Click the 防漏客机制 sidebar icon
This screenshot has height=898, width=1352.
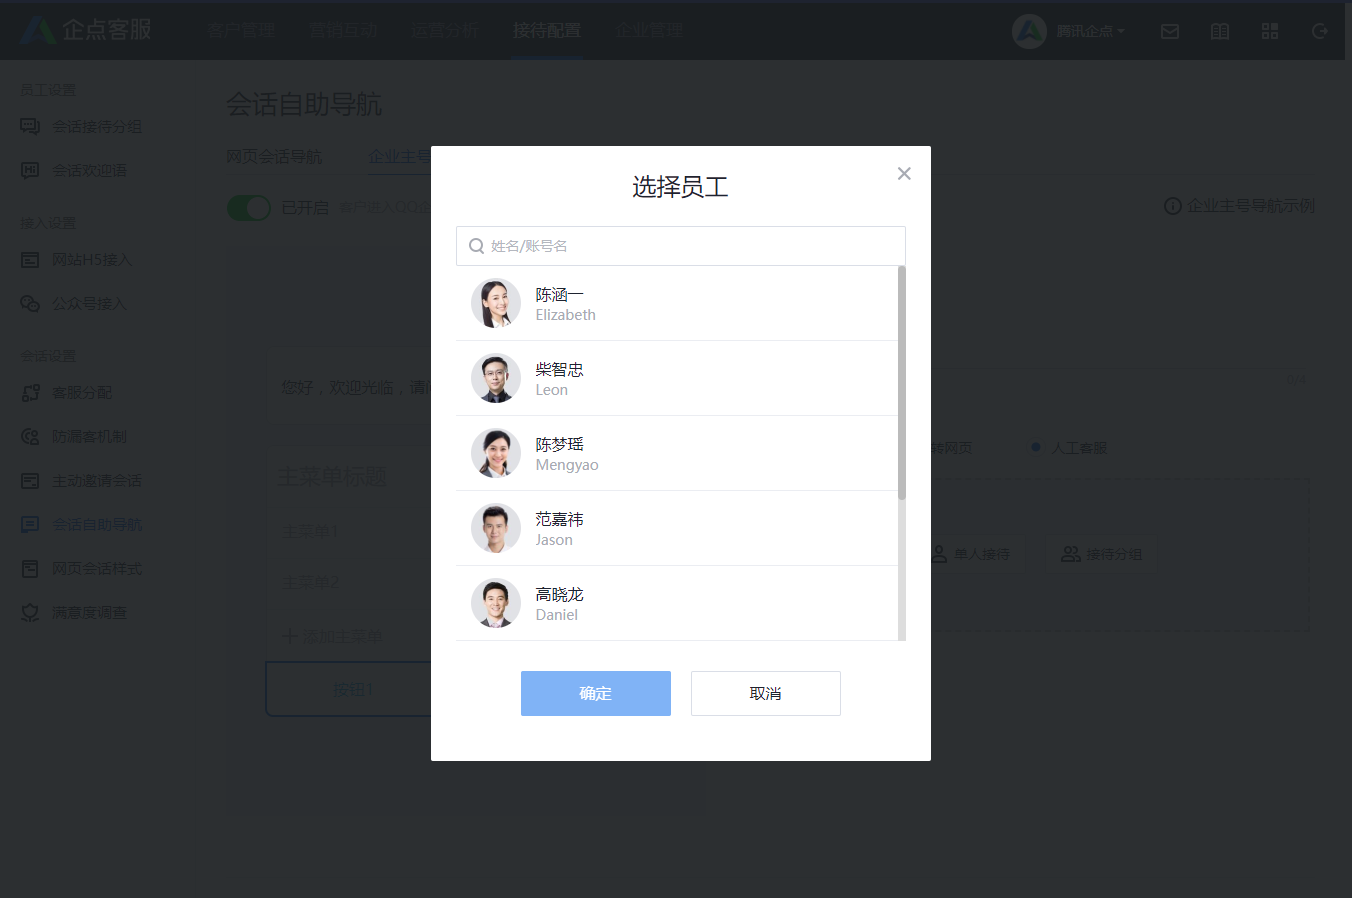(x=31, y=437)
